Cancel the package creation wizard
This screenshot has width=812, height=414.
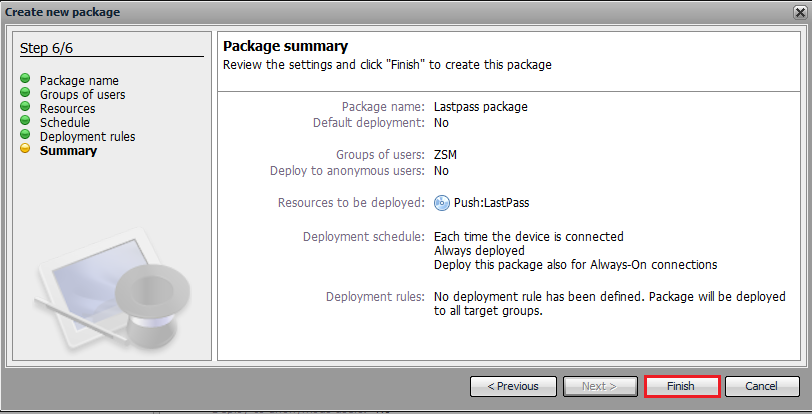point(761,386)
